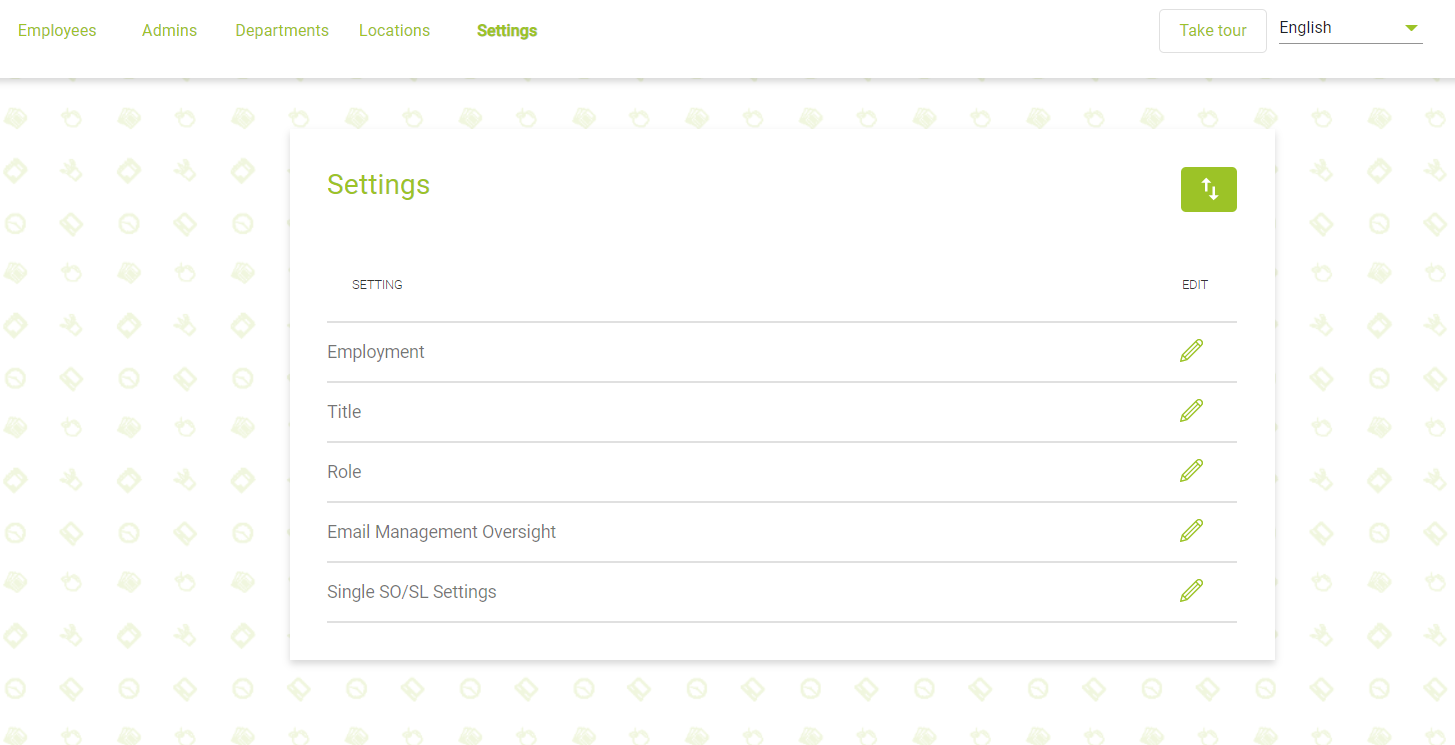Click the Single SO/SL Settings row label
Viewport: 1455px width, 745px height.
pyautogui.click(x=411, y=592)
